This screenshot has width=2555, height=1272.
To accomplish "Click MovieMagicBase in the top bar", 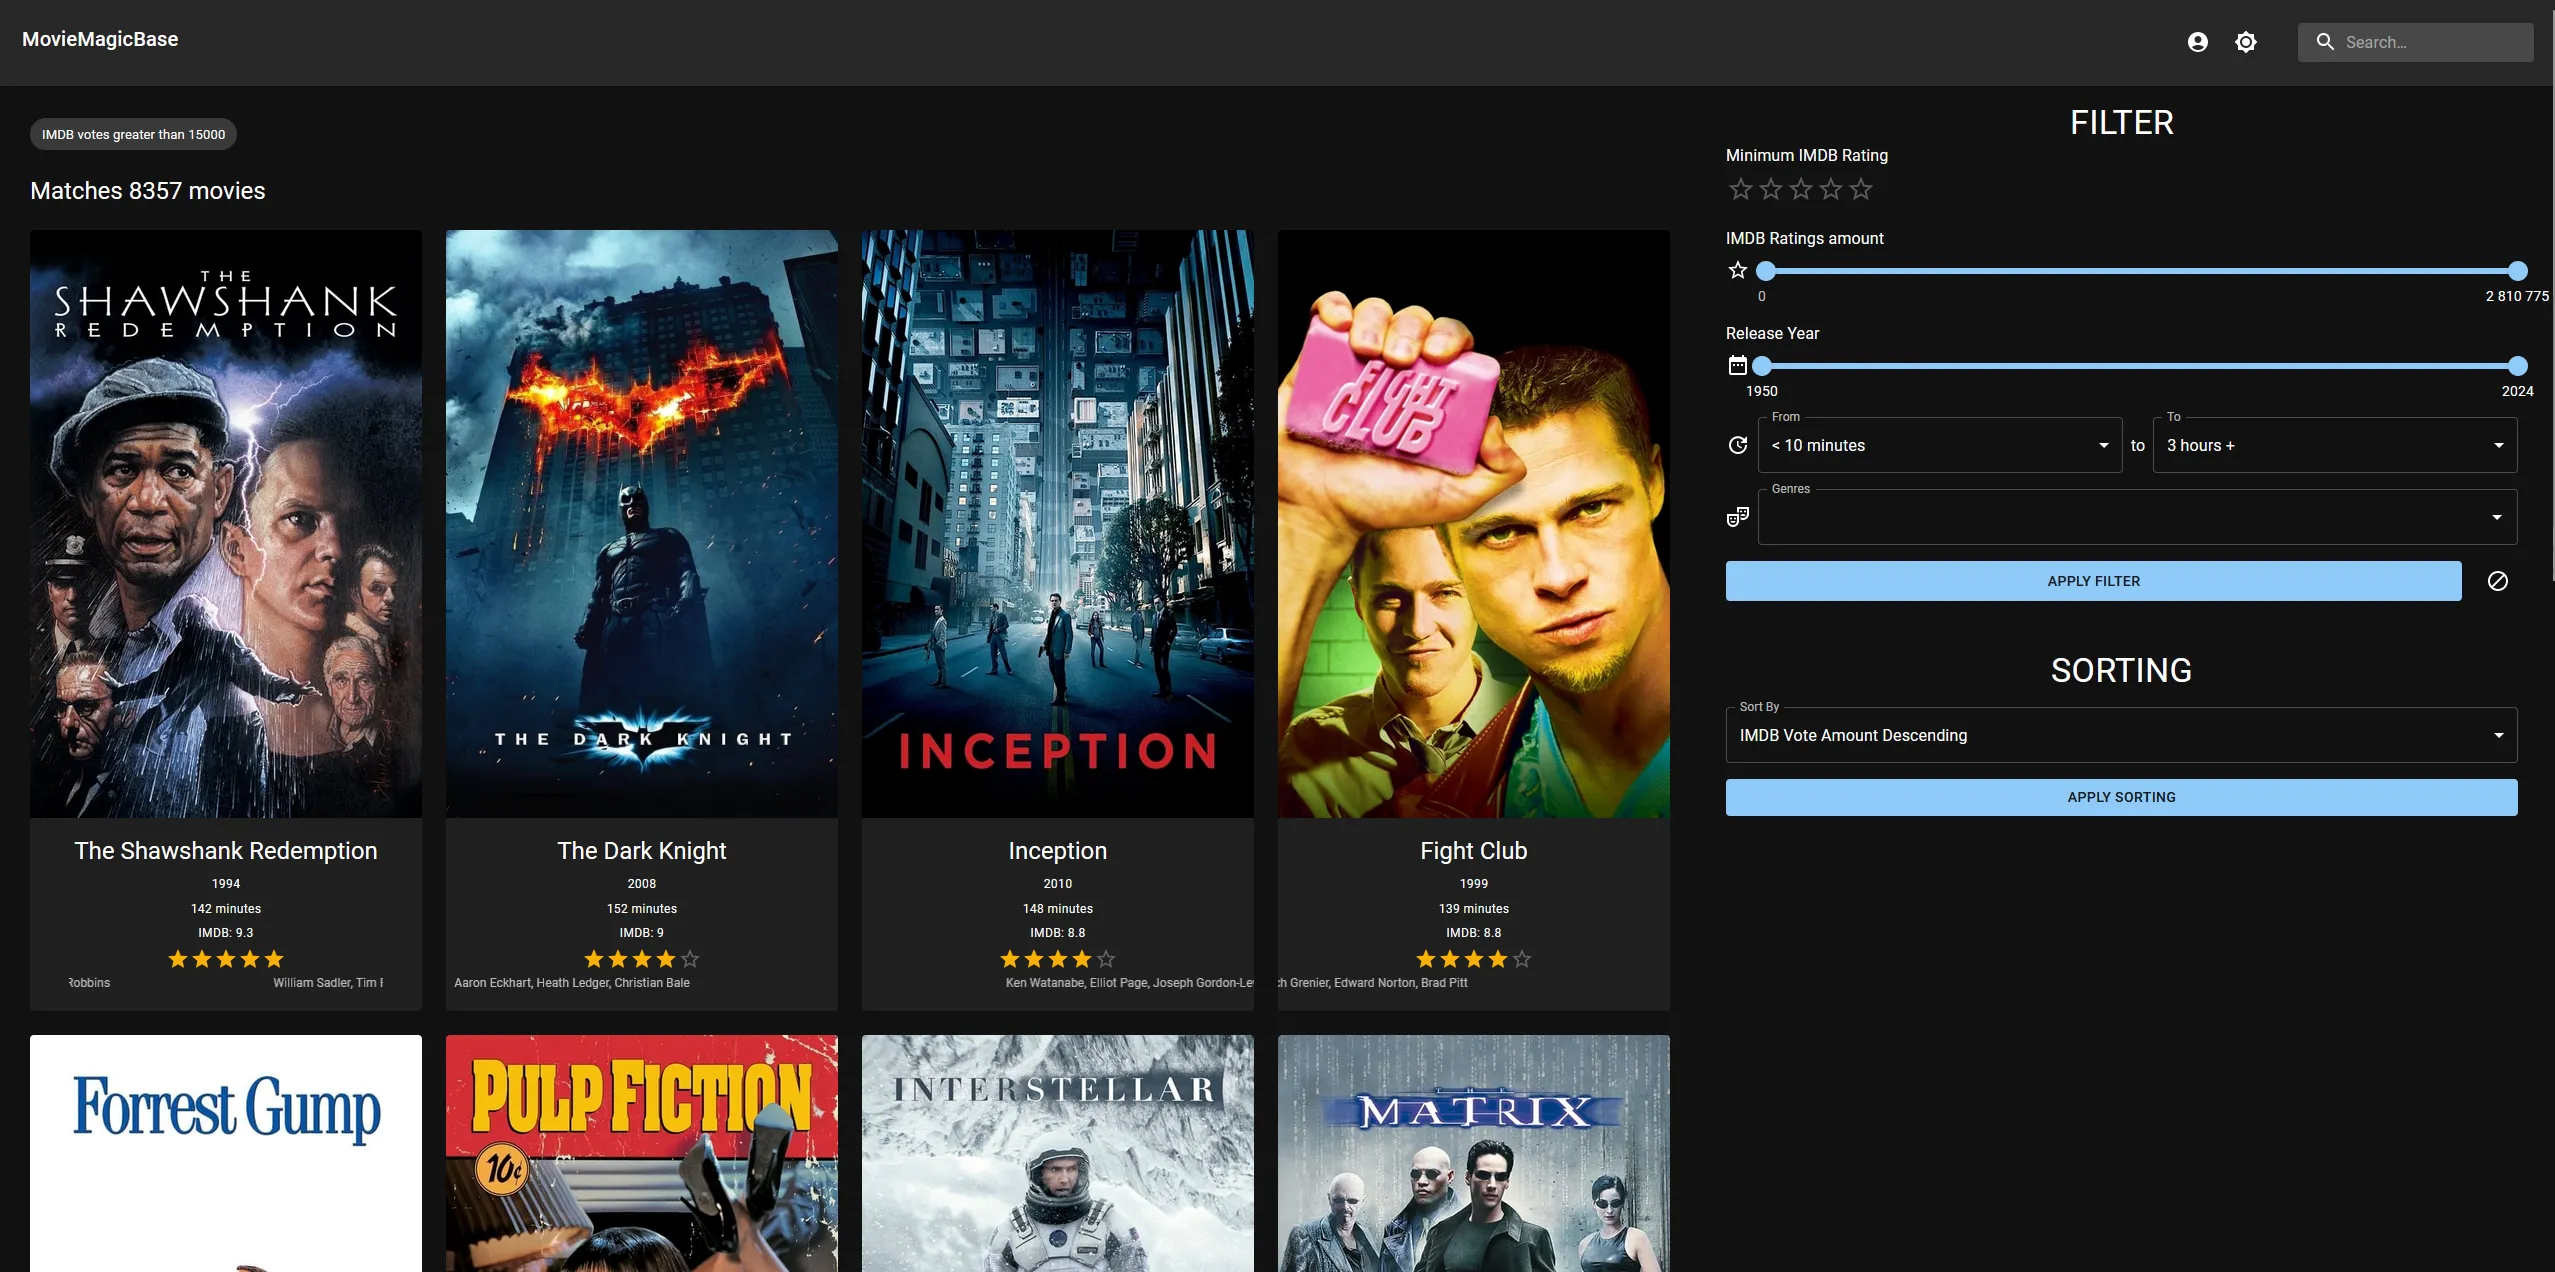I will pos(99,39).
